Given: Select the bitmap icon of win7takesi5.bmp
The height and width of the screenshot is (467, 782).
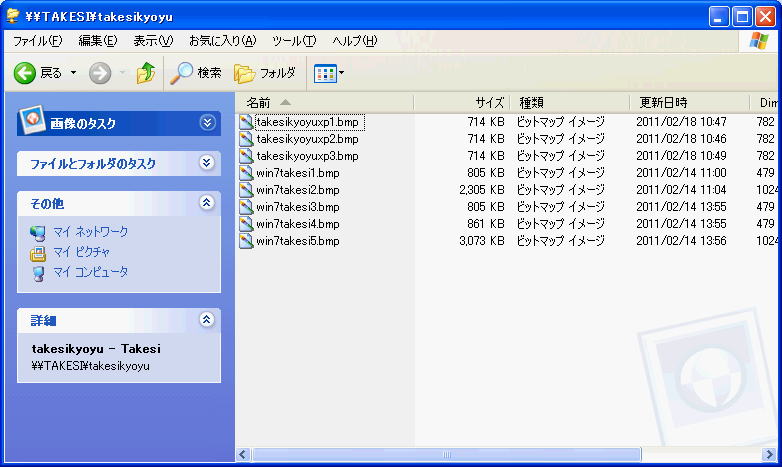Looking at the screenshot, I should (x=246, y=241).
